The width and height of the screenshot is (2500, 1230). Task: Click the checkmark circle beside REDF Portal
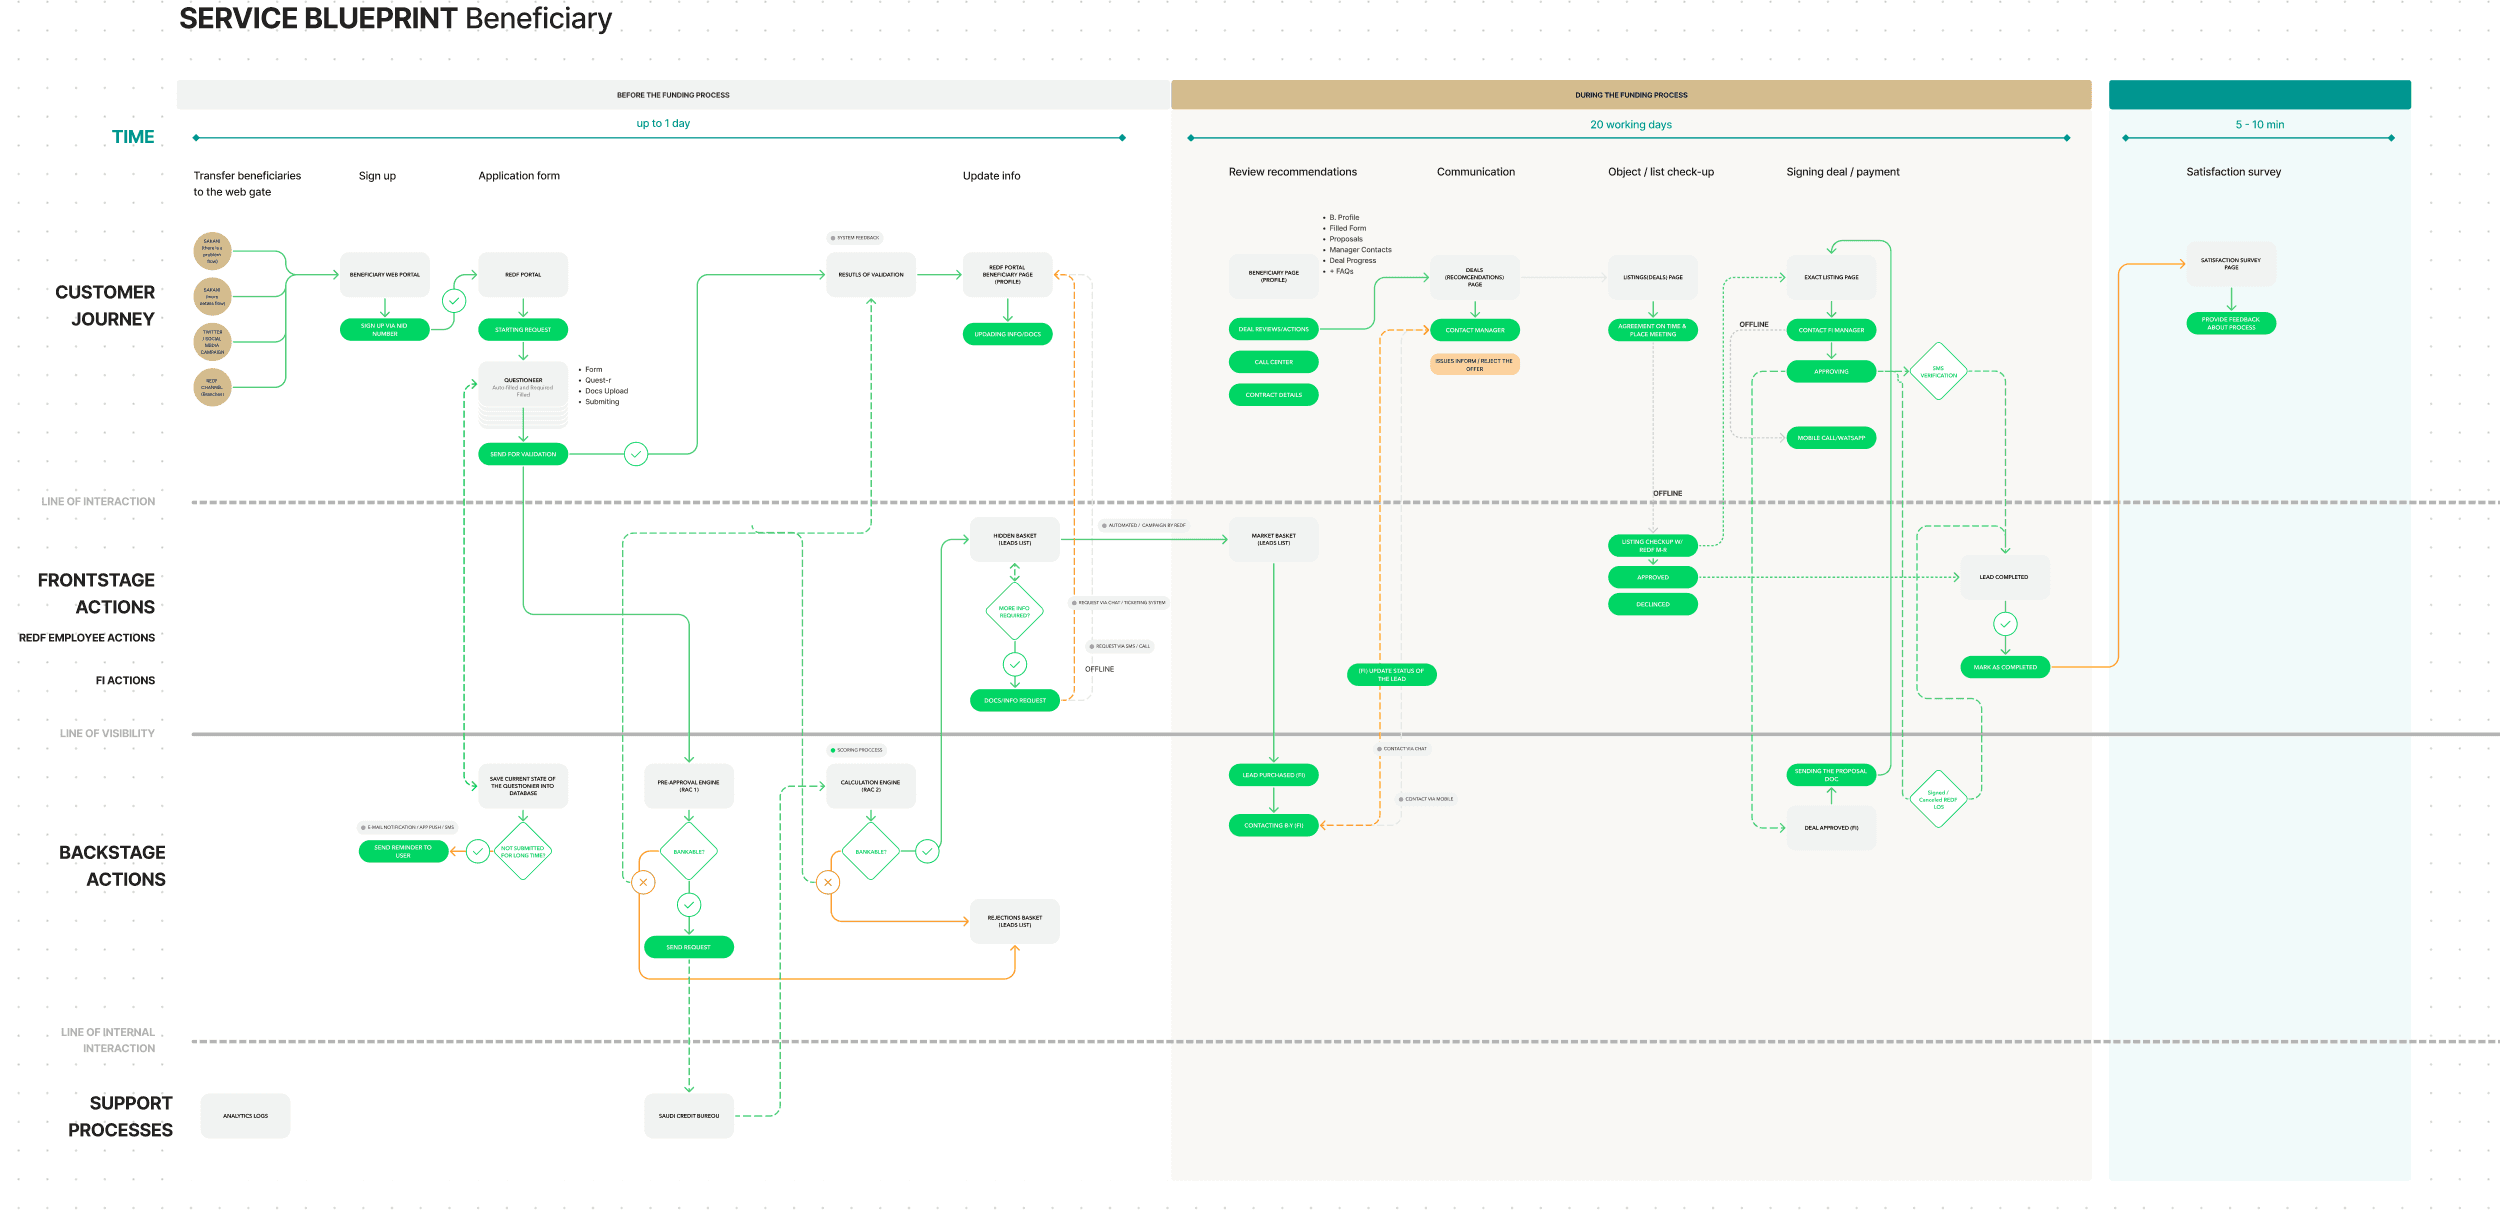coord(454,300)
